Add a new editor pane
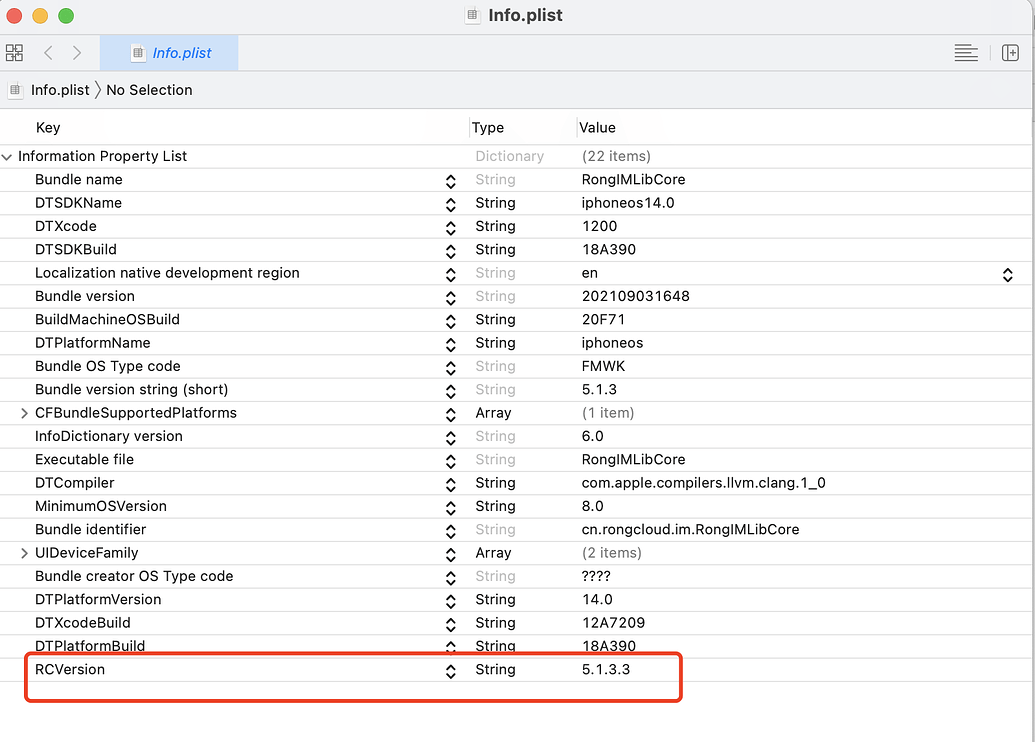This screenshot has height=742, width=1035. 1010,53
